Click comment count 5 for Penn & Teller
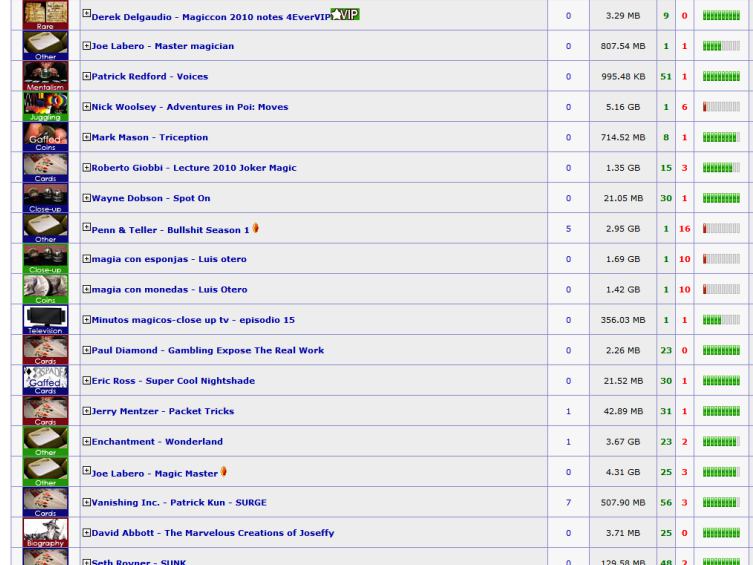The image size is (753, 565). tap(568, 229)
